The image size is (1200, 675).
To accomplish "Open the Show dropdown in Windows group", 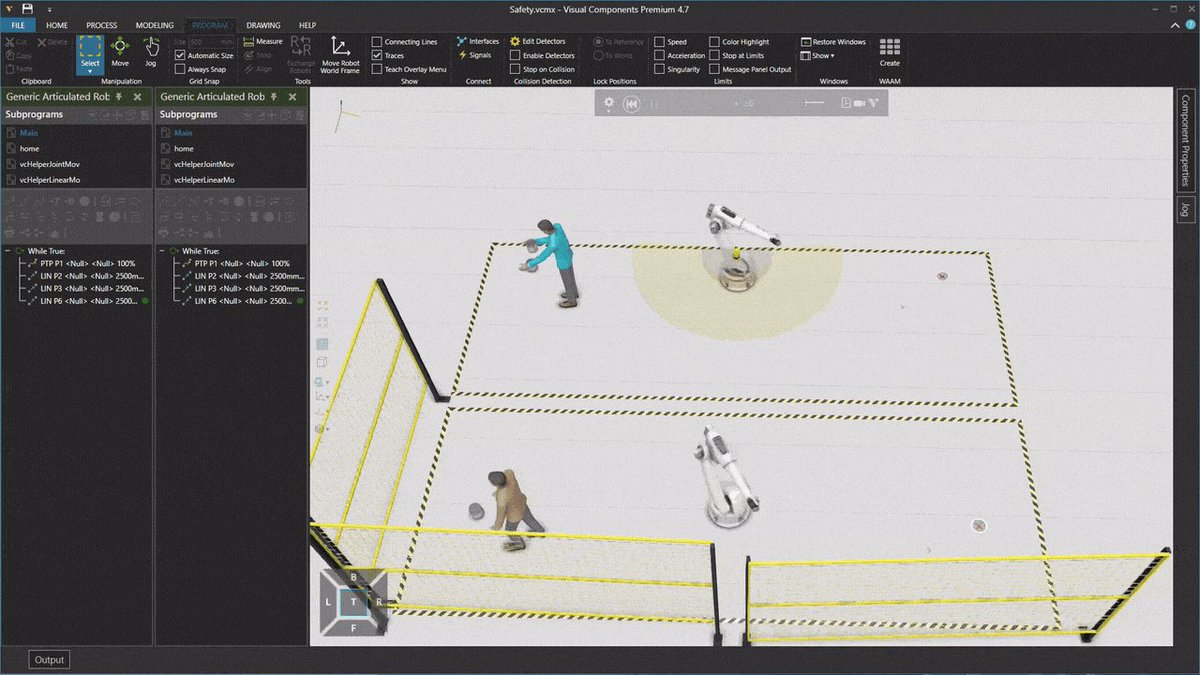I will coord(817,56).
